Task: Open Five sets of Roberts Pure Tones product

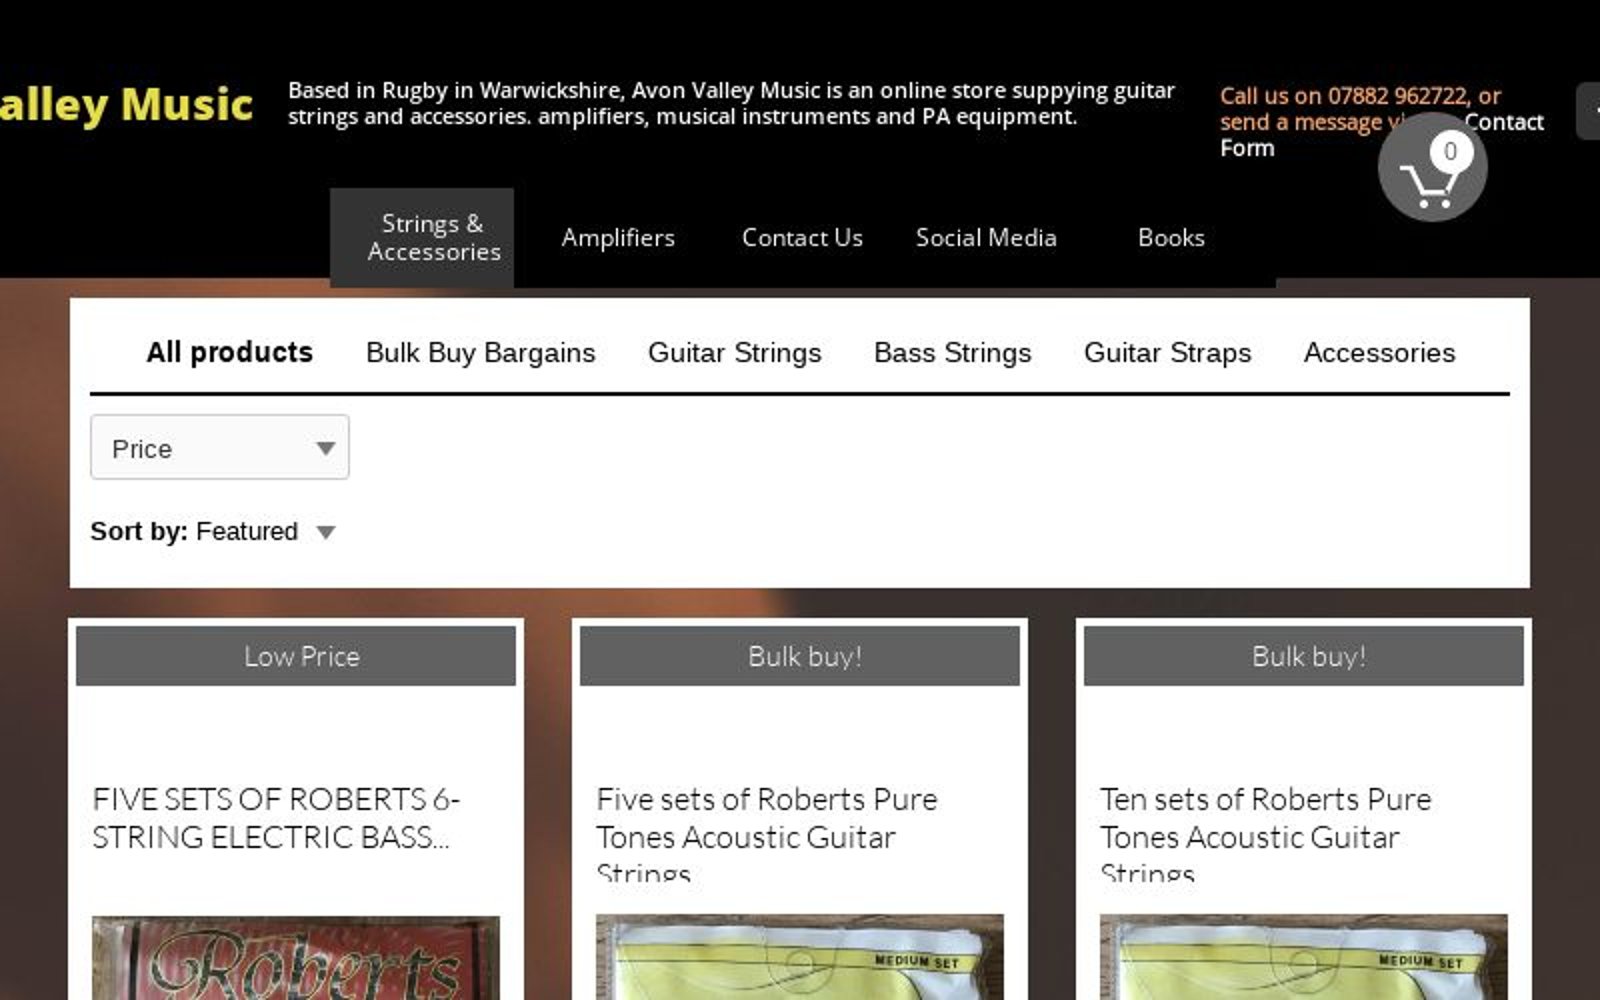Action: (x=767, y=834)
